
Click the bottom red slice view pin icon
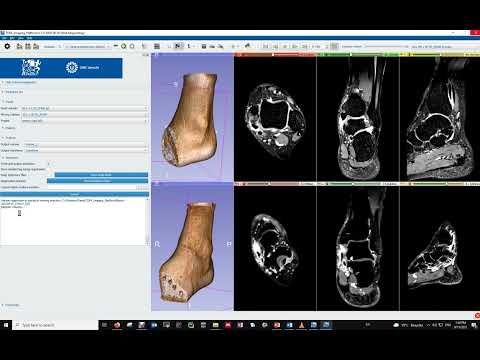tap(237, 184)
